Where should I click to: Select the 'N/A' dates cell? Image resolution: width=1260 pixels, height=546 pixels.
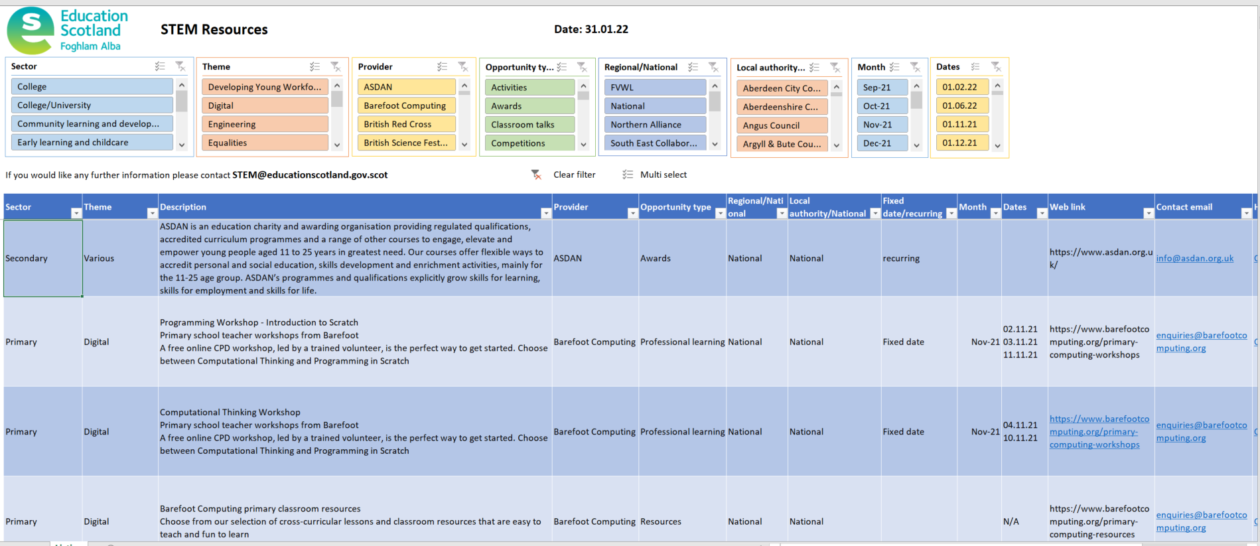click(x=1024, y=521)
